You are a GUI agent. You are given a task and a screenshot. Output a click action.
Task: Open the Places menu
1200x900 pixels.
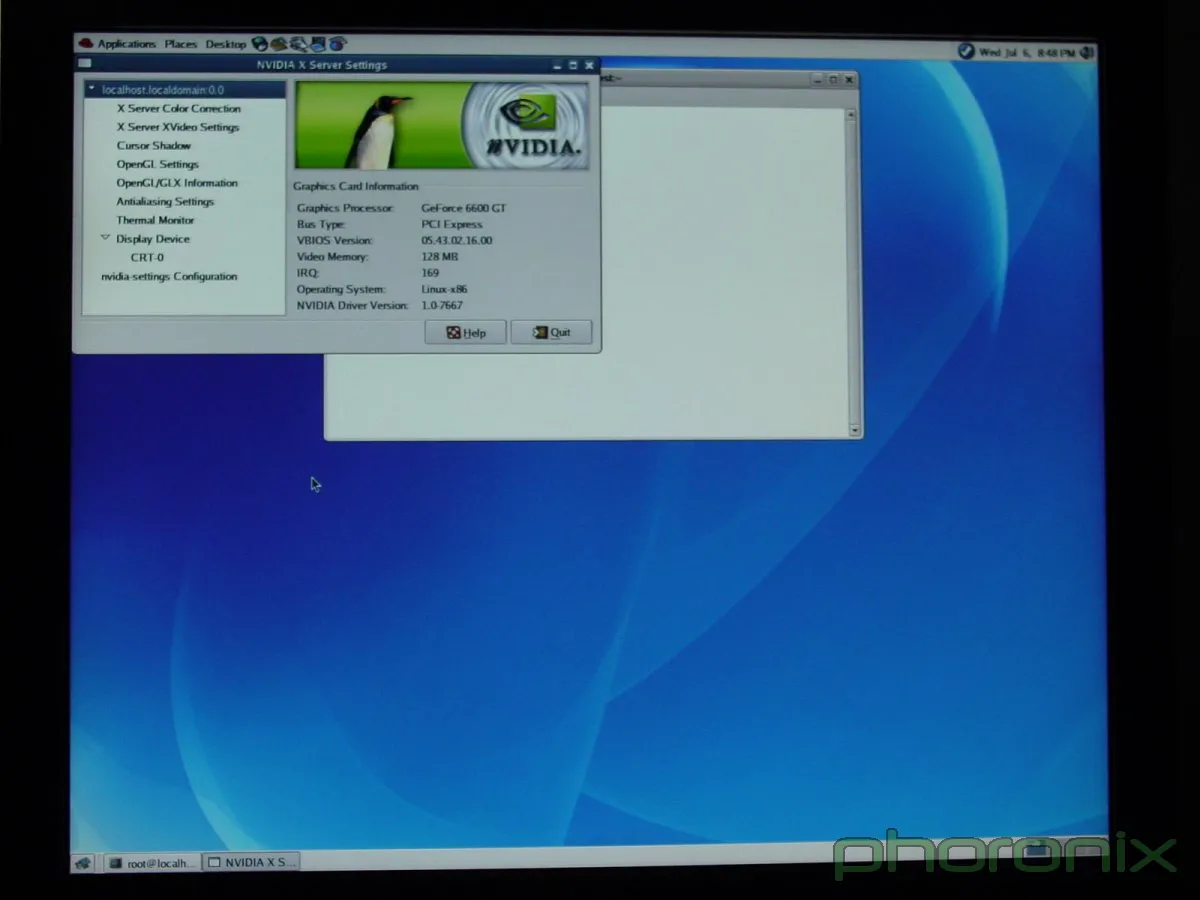click(181, 44)
